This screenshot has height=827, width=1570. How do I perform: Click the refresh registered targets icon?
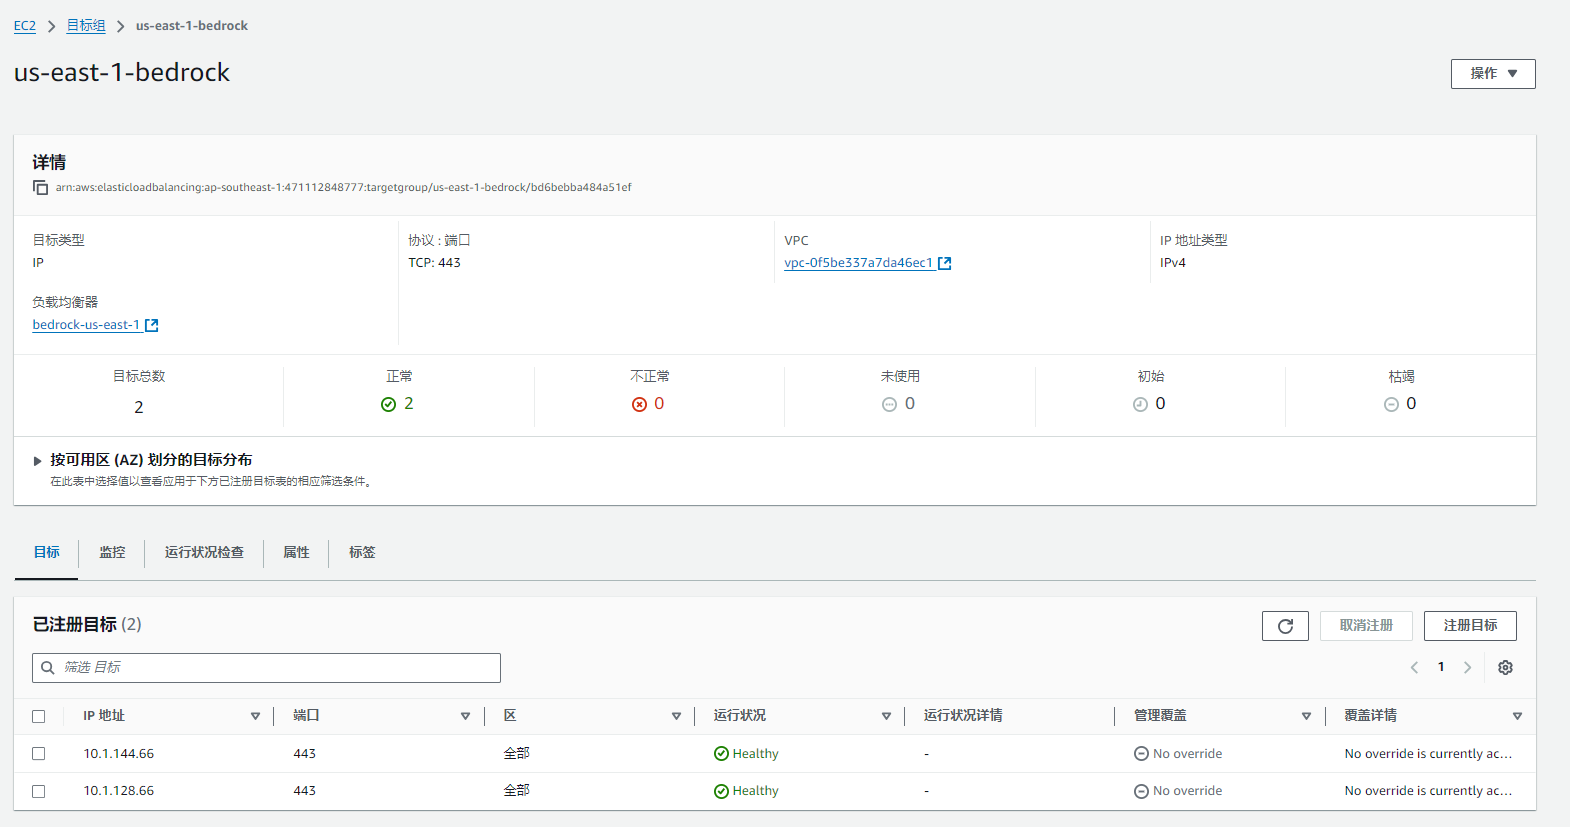[1285, 626]
